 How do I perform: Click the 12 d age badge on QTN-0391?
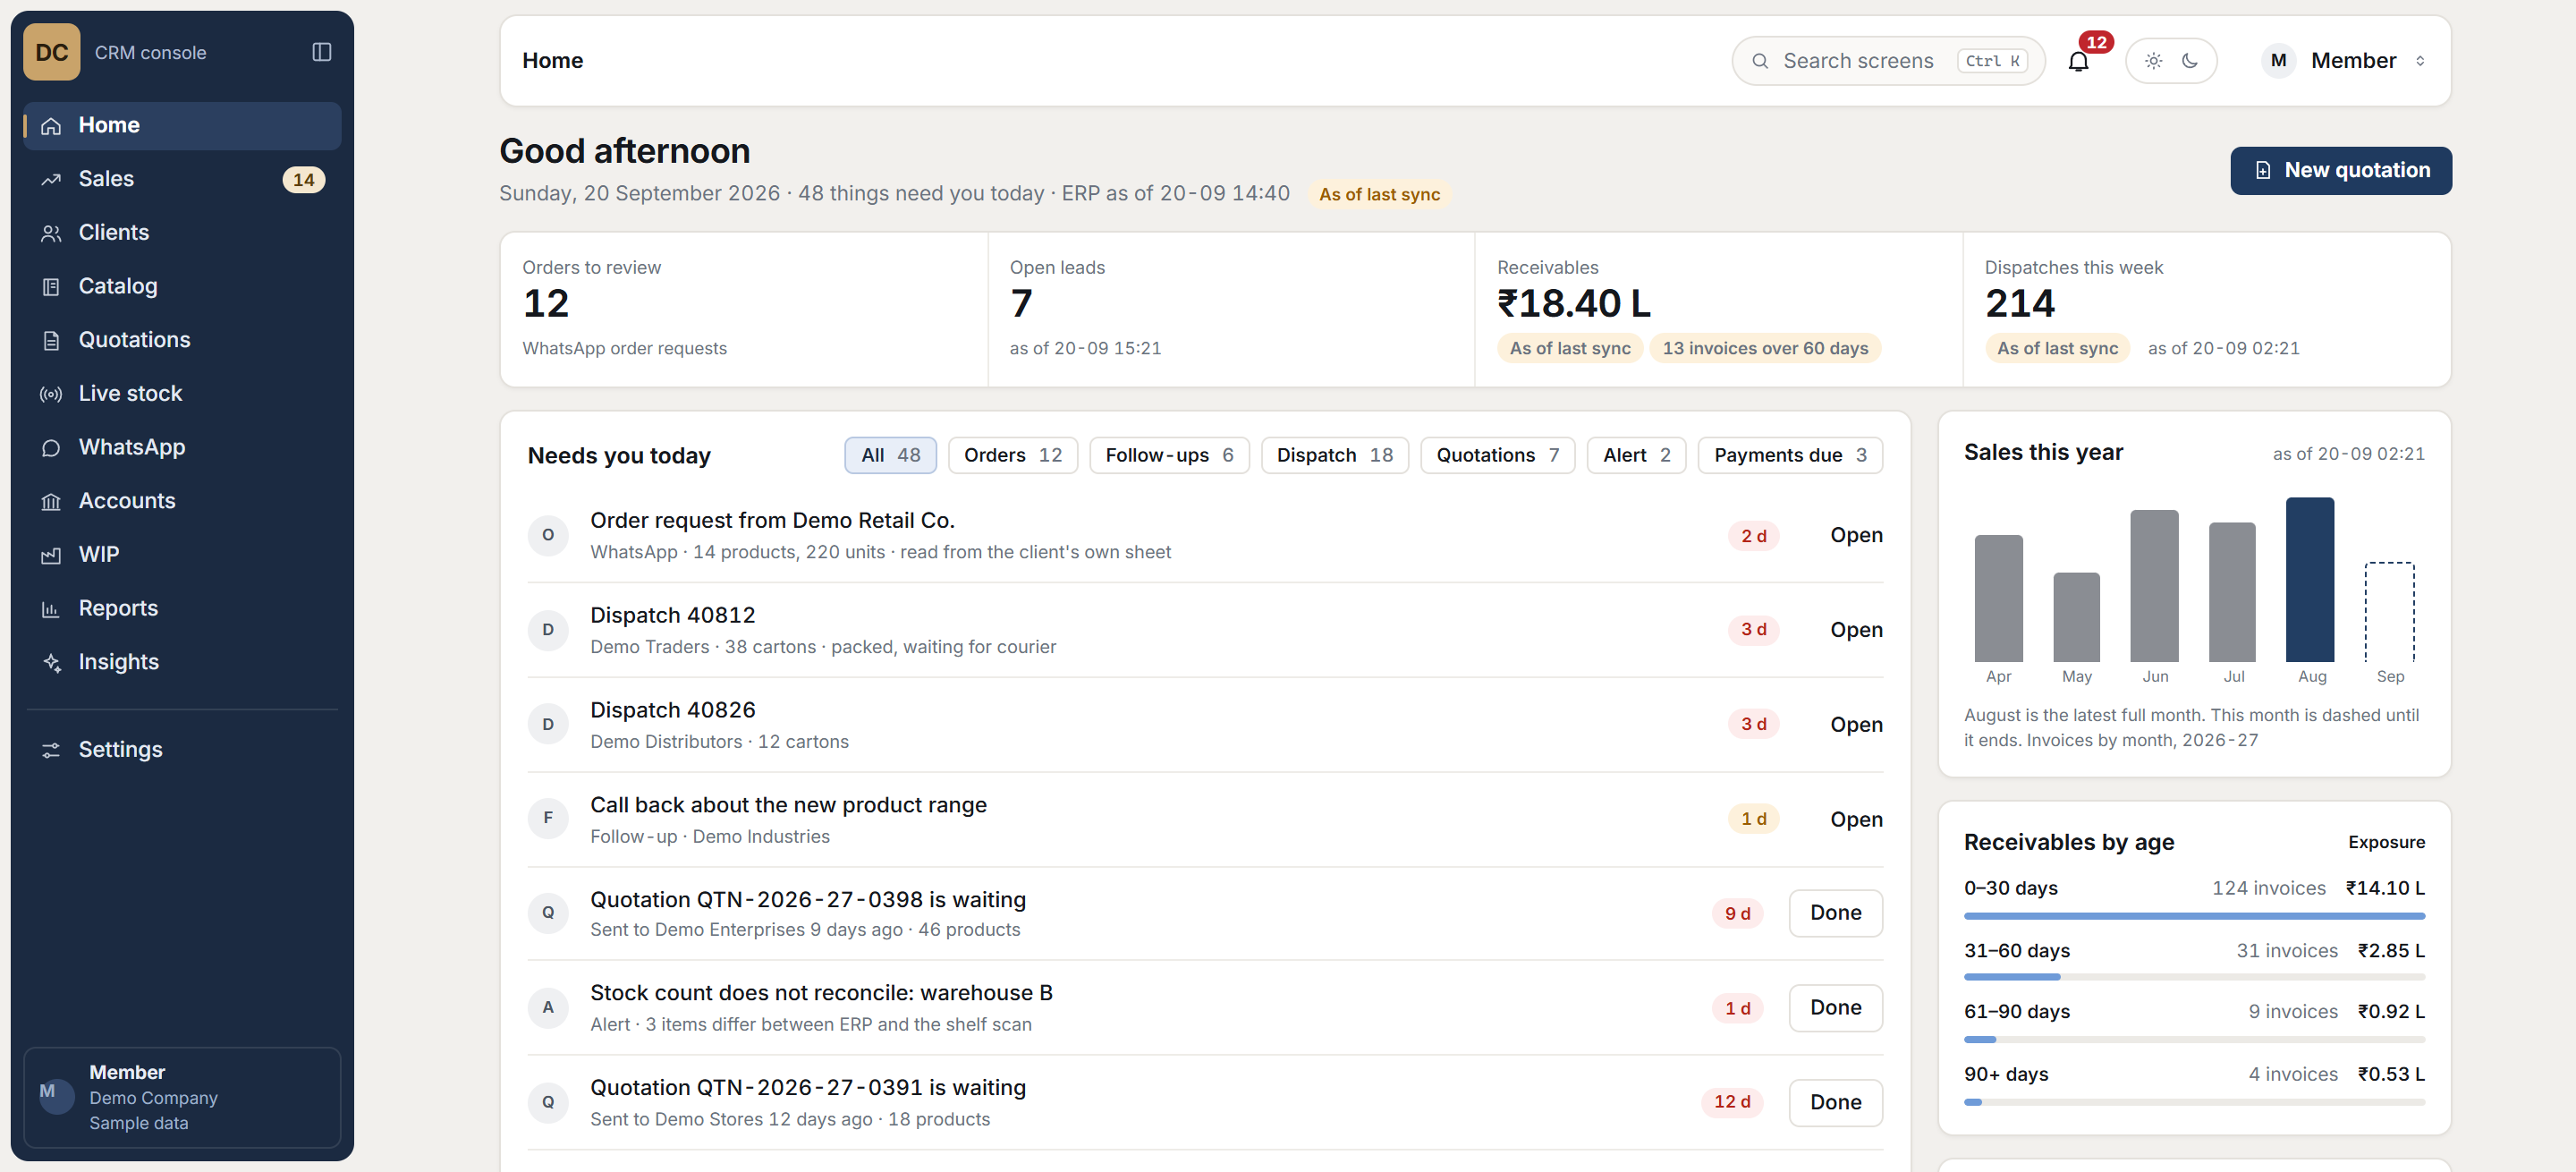[x=1732, y=1102]
